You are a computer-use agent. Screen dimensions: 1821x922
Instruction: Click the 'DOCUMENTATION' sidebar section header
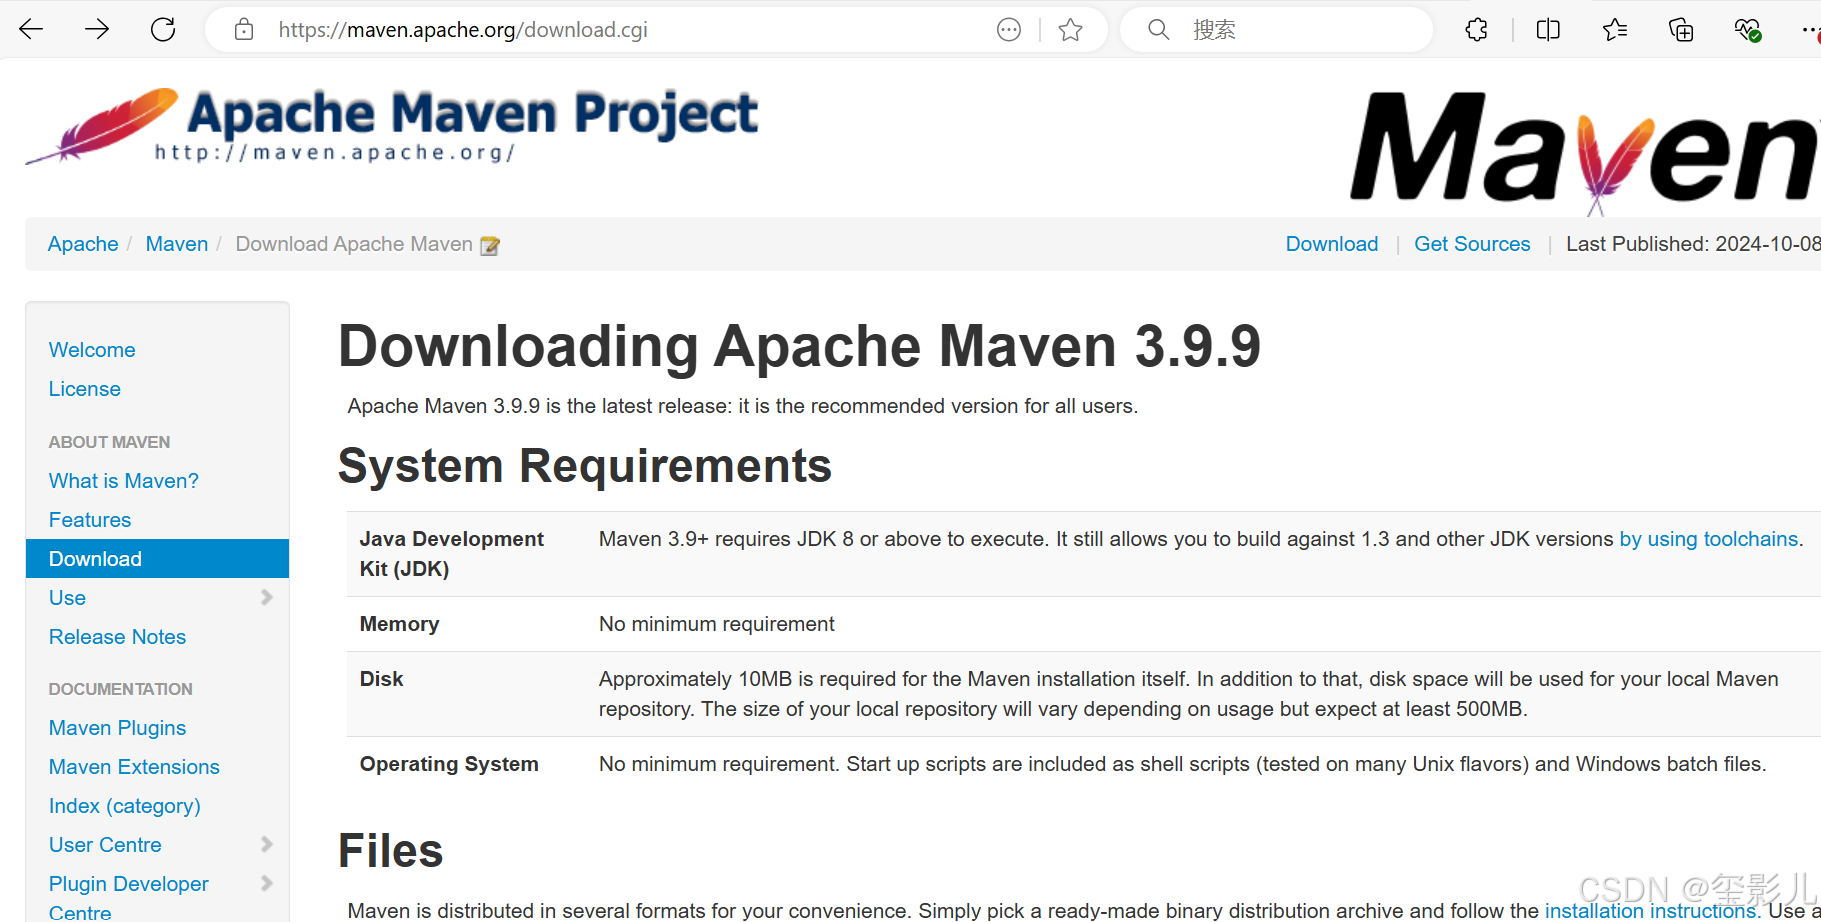point(121,689)
